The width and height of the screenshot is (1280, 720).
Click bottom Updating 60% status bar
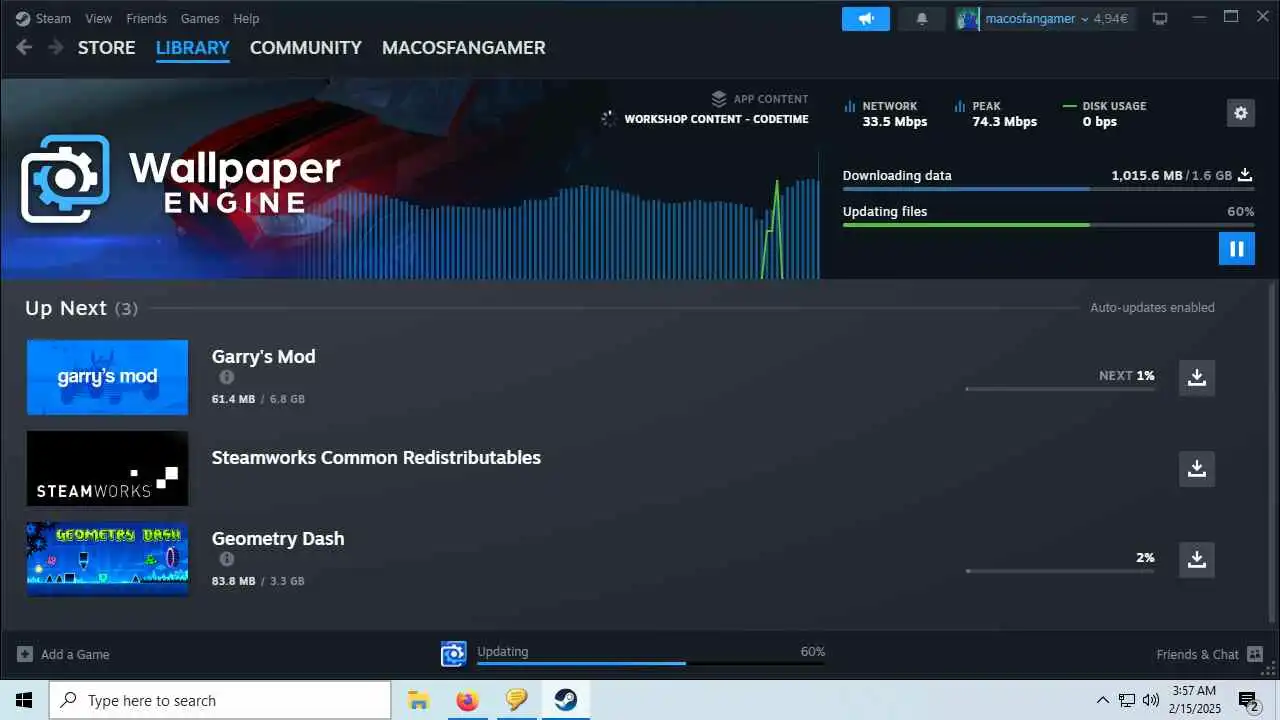(x=651, y=662)
